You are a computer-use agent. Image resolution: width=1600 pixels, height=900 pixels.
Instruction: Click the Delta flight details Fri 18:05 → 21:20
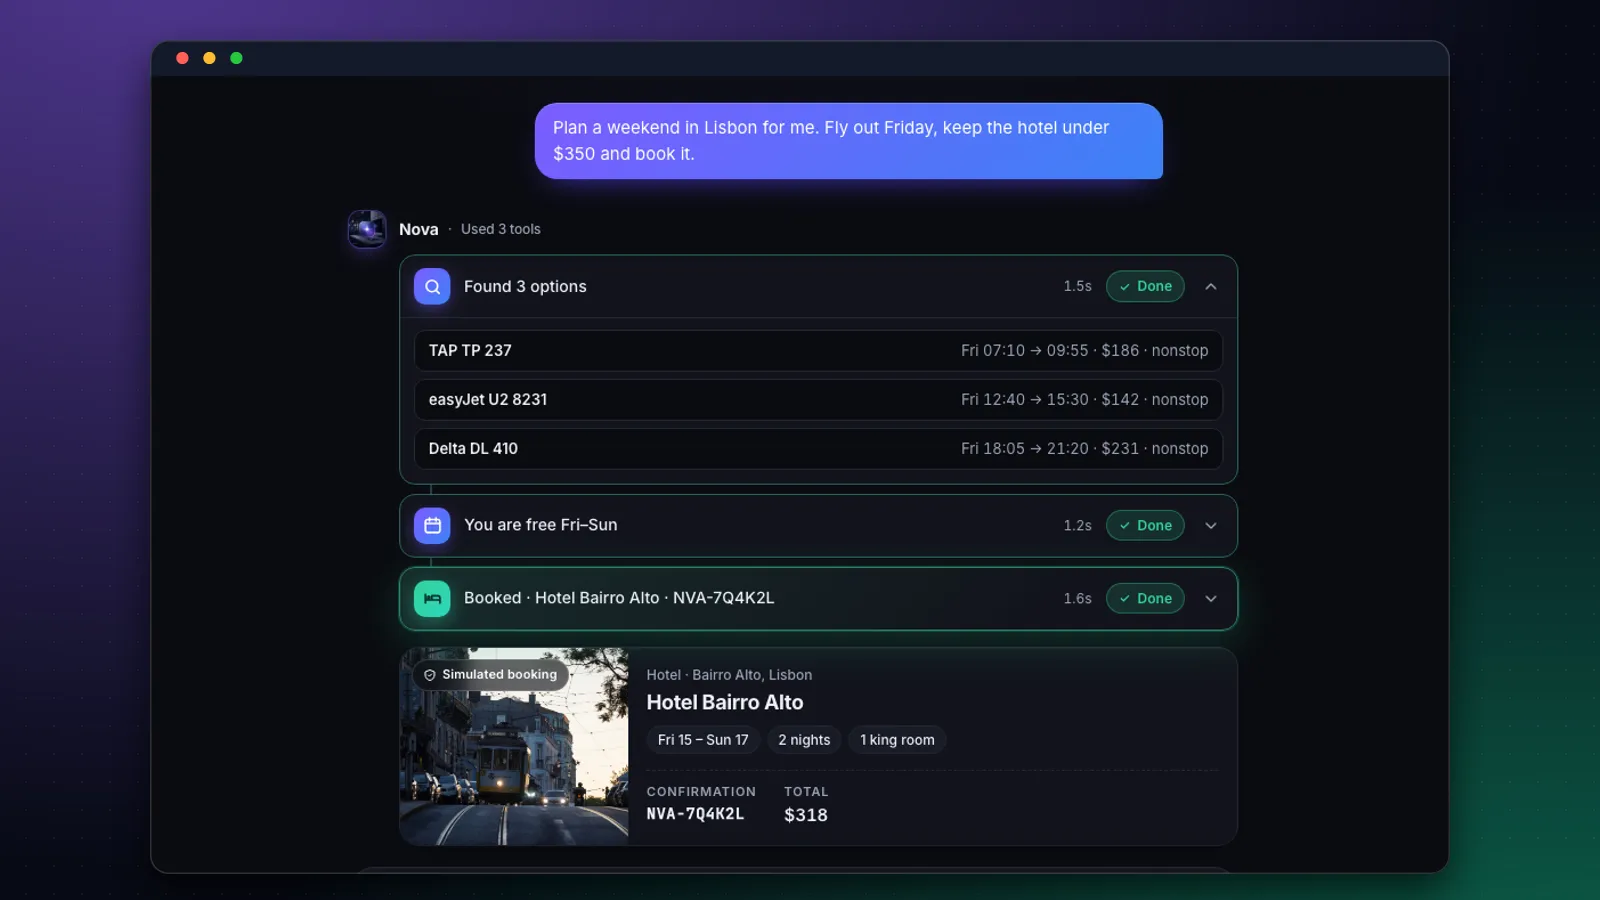tap(1085, 449)
